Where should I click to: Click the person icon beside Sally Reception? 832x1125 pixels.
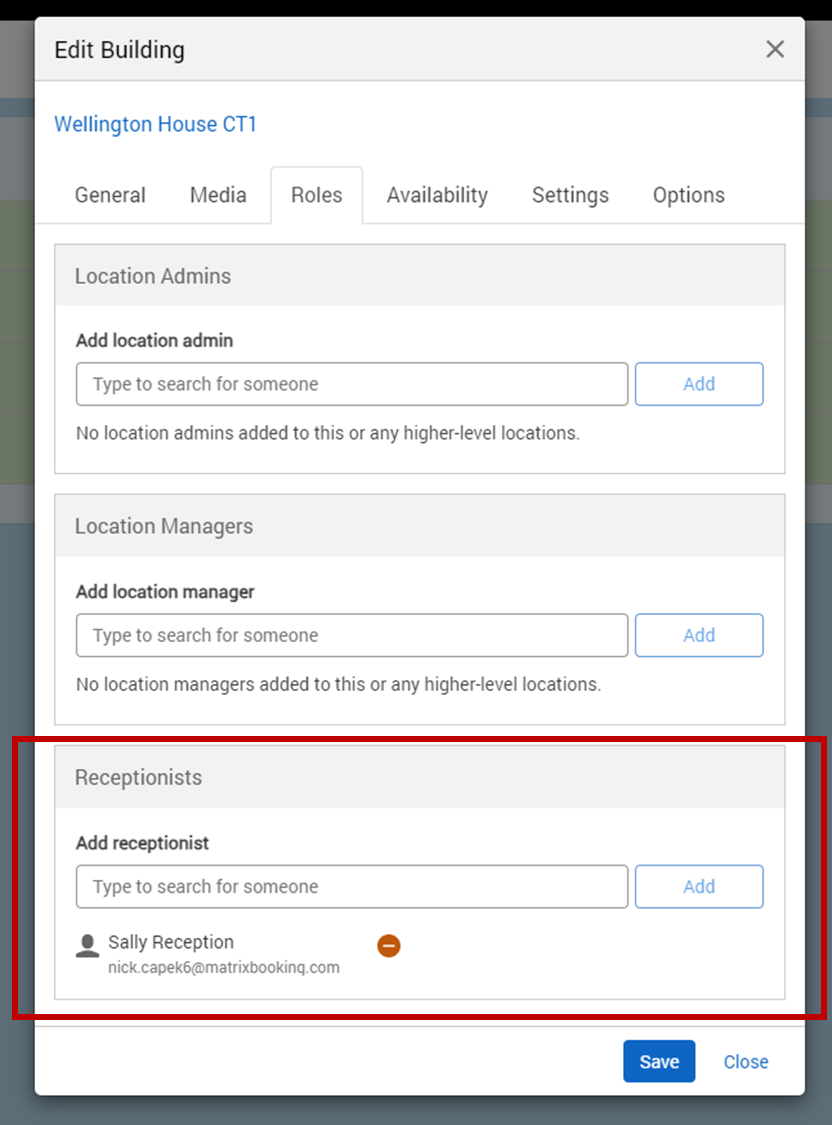[88, 945]
